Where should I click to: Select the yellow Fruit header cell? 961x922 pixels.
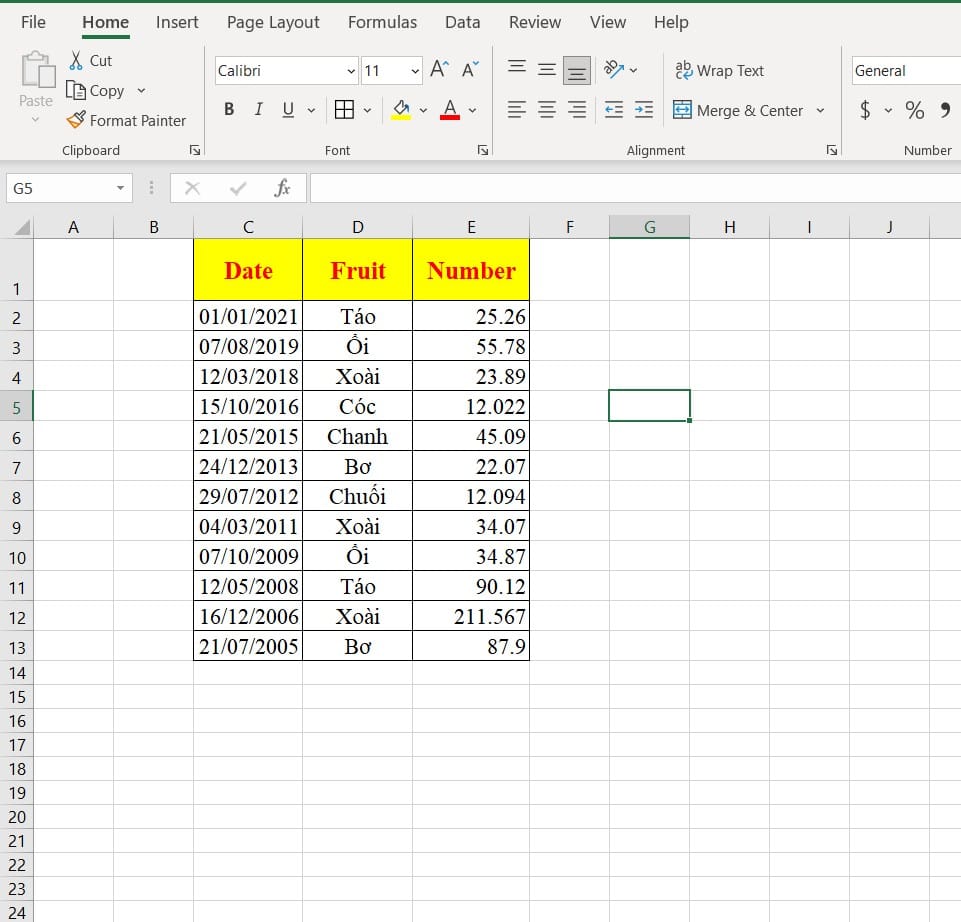coord(357,270)
